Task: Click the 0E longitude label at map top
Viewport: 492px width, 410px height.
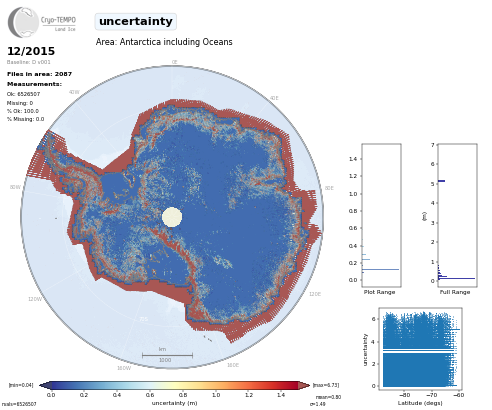Action: click(174, 62)
